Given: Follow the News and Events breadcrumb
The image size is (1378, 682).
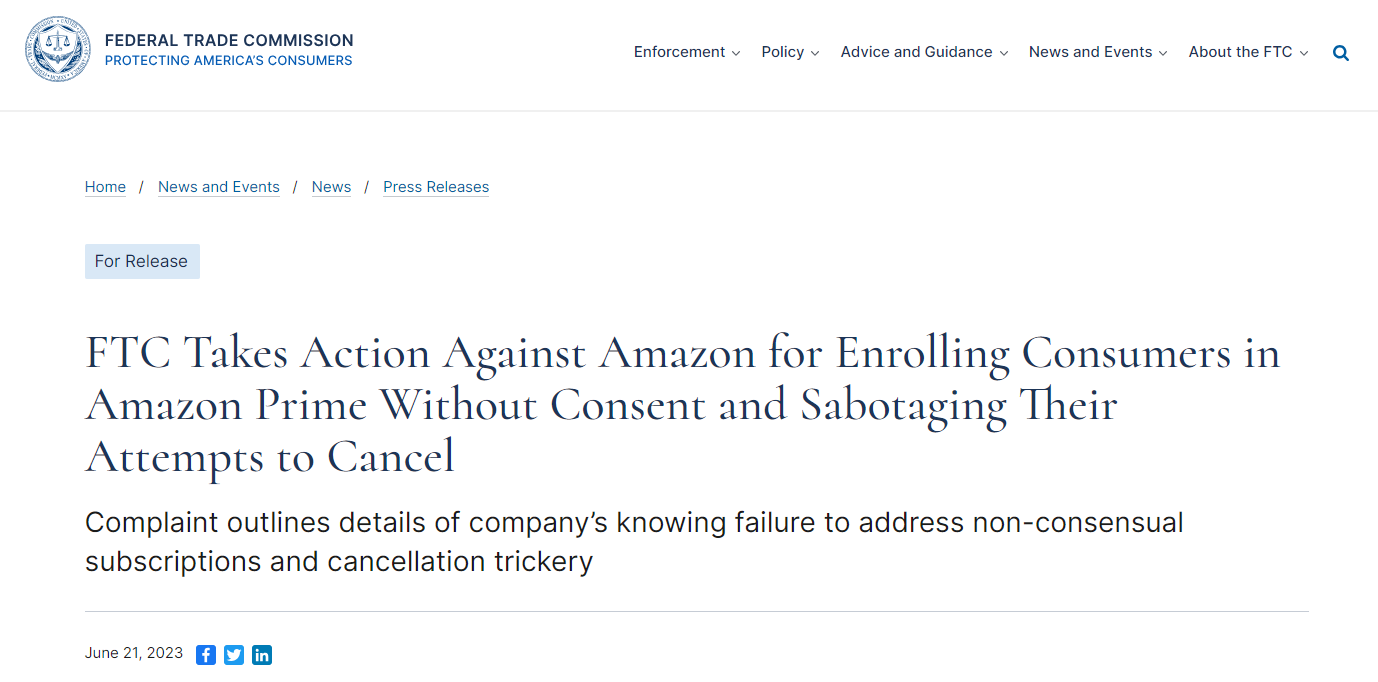Looking at the screenshot, I should click(x=219, y=187).
